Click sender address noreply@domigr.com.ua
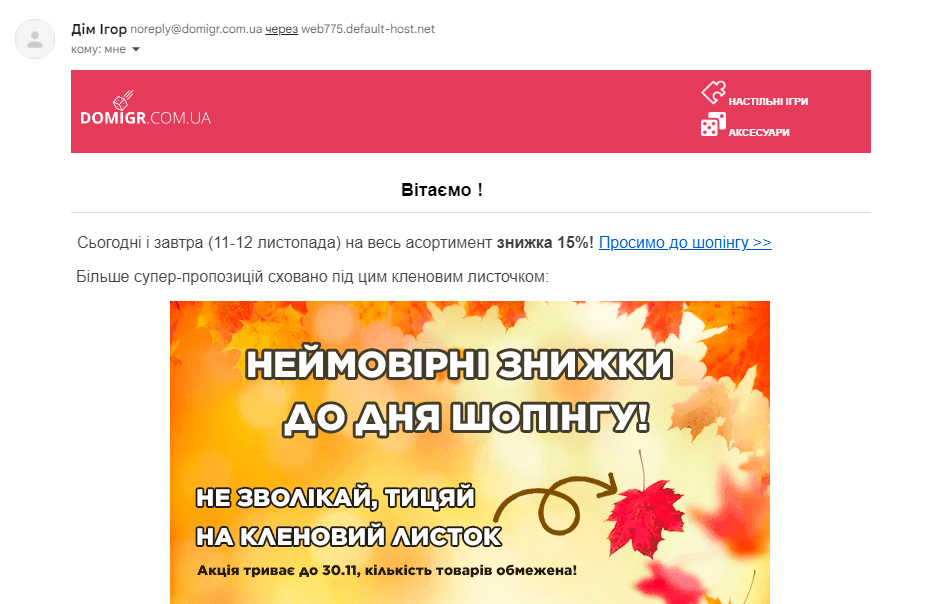The width and height of the screenshot is (948, 604). click(x=196, y=29)
